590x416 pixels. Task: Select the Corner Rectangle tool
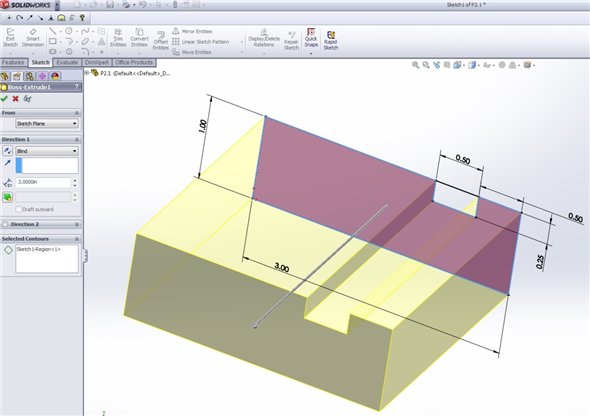[x=53, y=41]
